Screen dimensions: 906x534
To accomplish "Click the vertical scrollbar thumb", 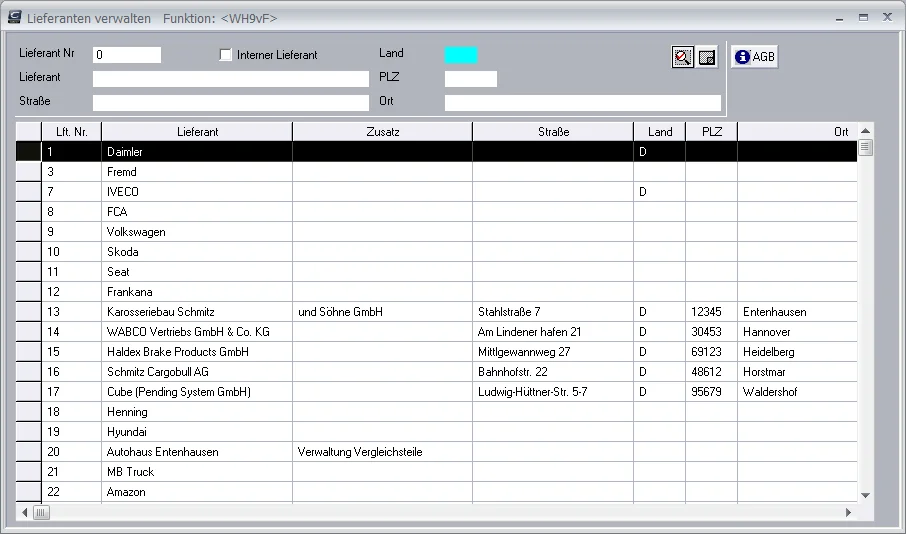I will [x=865, y=147].
